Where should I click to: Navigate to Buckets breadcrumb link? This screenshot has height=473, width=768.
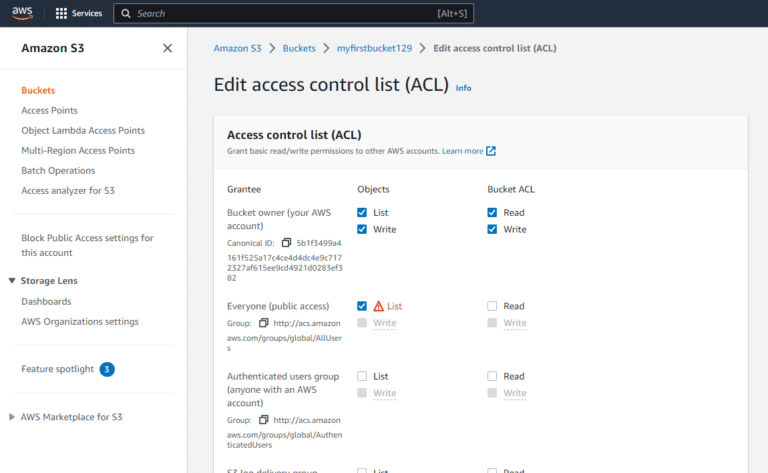pos(299,48)
